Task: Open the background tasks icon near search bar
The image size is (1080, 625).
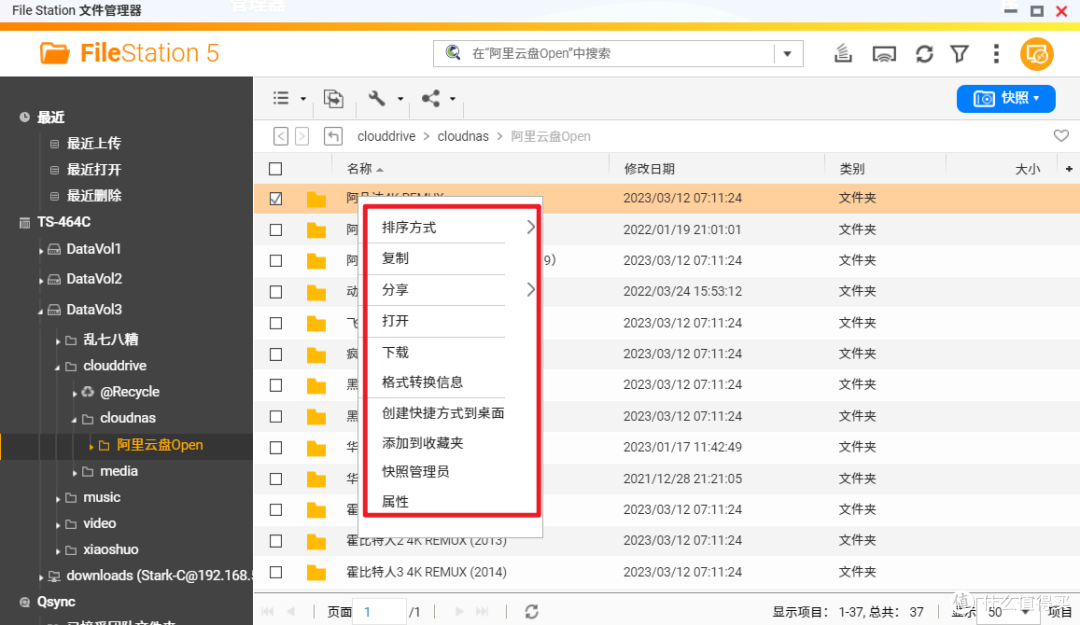Action: pos(843,54)
